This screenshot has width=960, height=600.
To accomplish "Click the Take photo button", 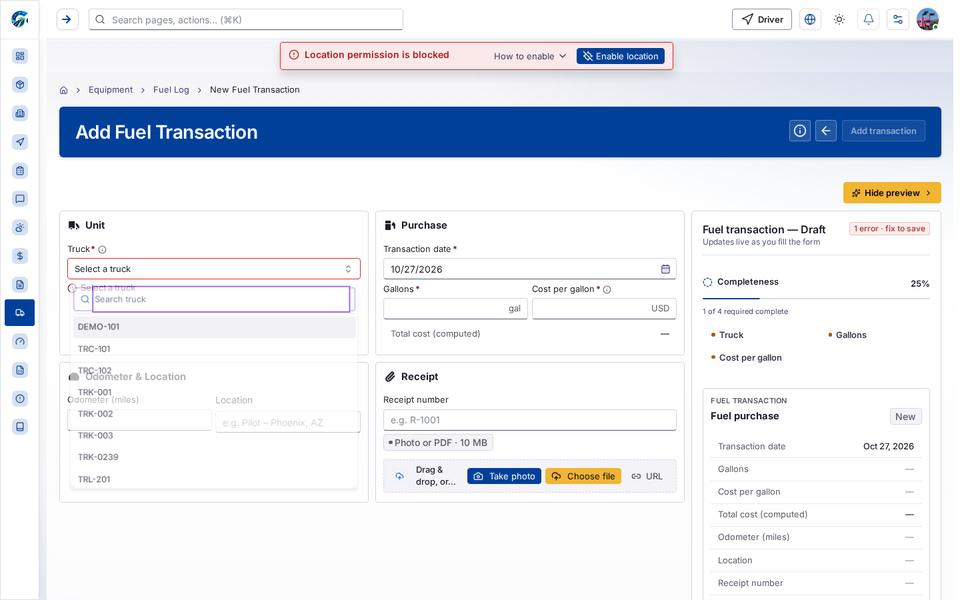I will (x=504, y=476).
